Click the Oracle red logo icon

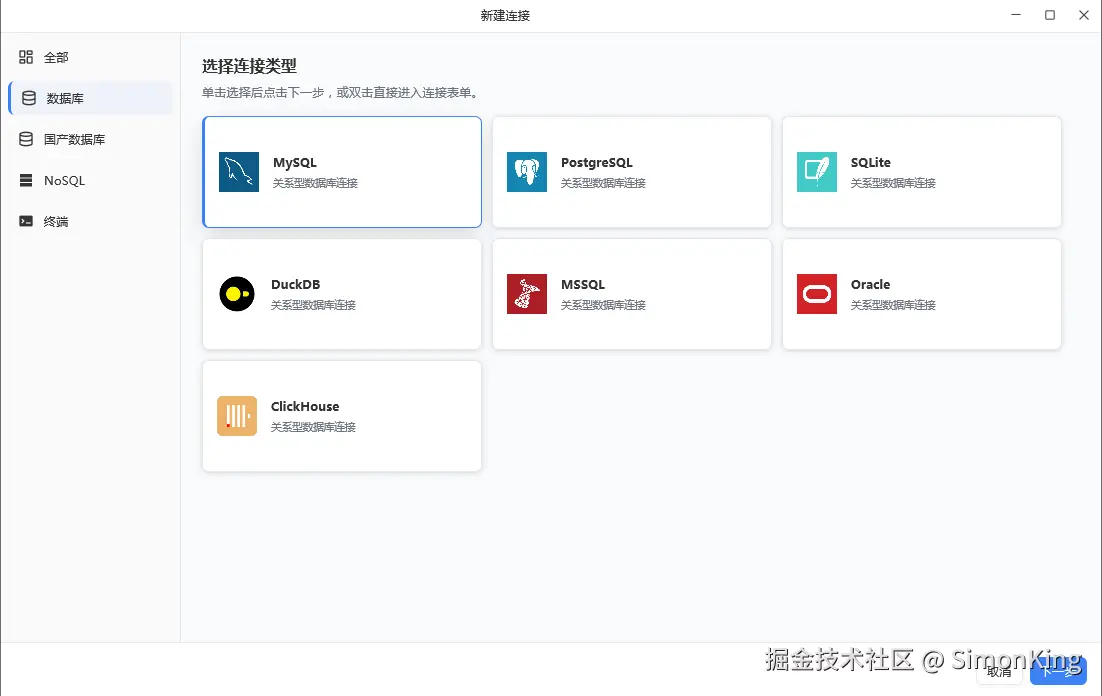pos(817,294)
